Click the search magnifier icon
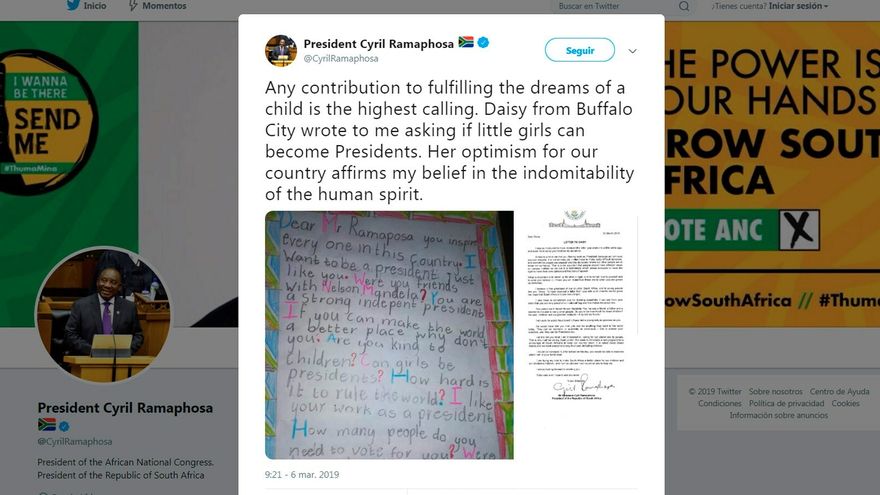This screenshot has height=495, width=880. click(x=684, y=6)
